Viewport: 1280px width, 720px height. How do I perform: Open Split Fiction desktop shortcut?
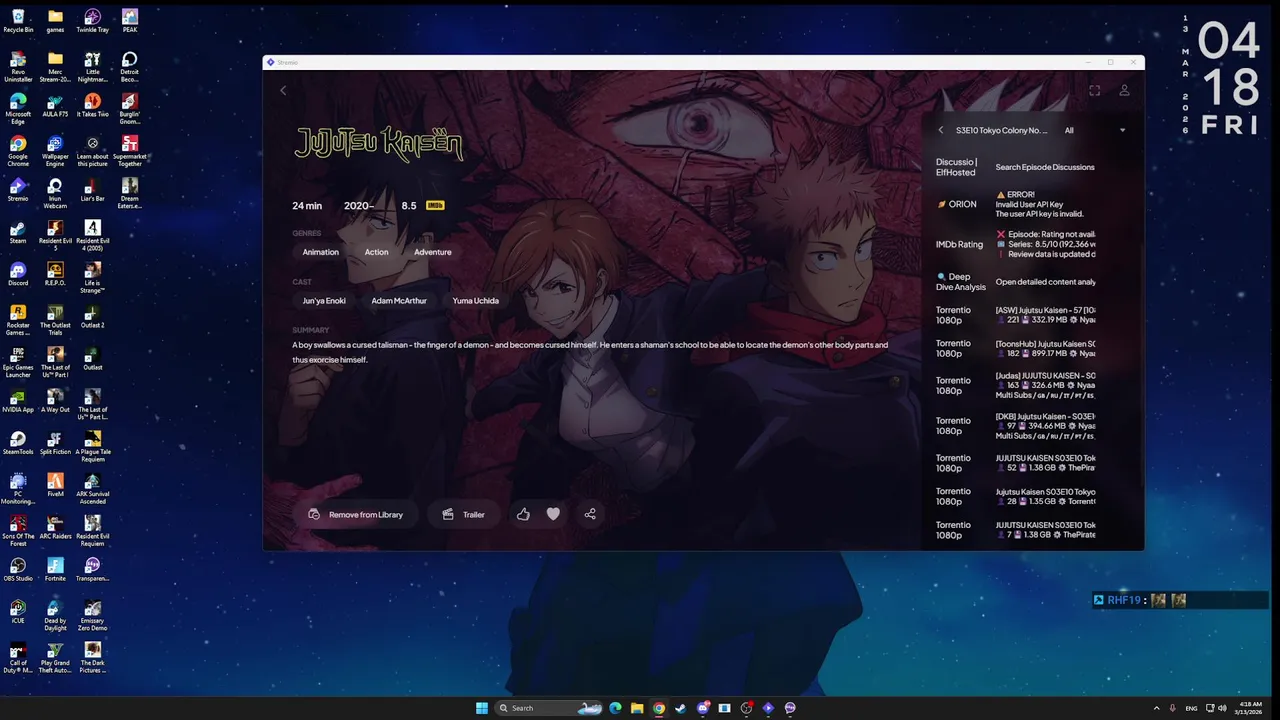coord(55,442)
